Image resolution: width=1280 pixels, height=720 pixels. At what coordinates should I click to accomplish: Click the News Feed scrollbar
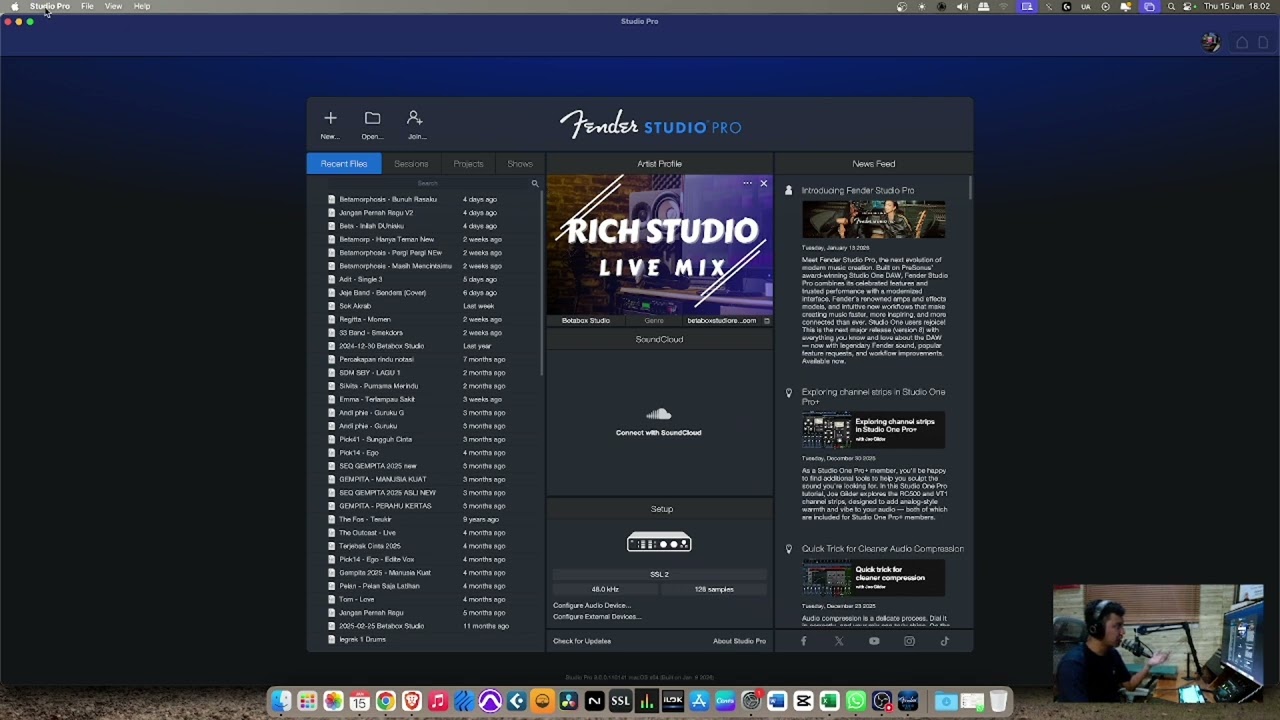(x=970, y=190)
